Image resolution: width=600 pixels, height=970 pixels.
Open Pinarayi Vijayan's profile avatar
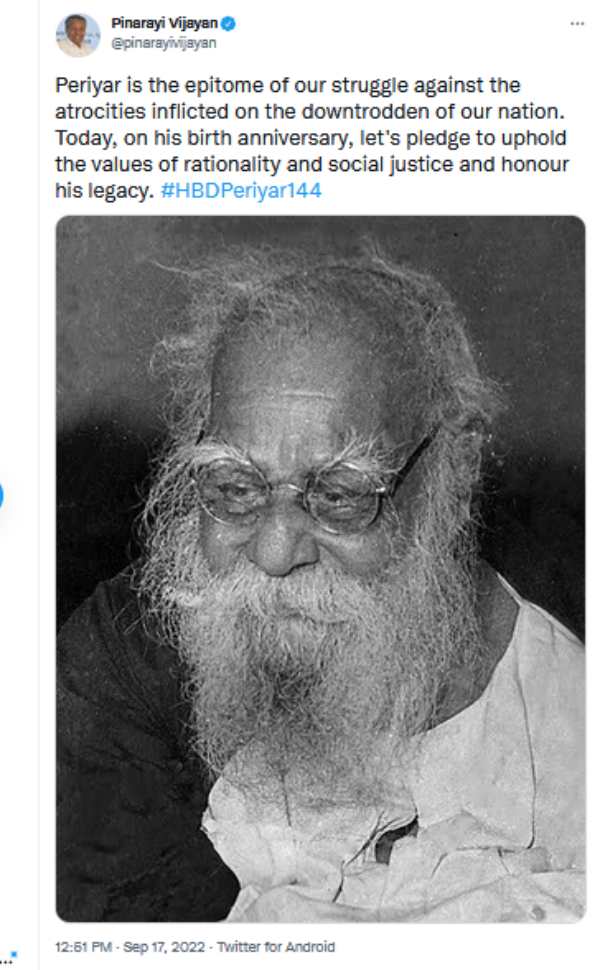pos(77,35)
